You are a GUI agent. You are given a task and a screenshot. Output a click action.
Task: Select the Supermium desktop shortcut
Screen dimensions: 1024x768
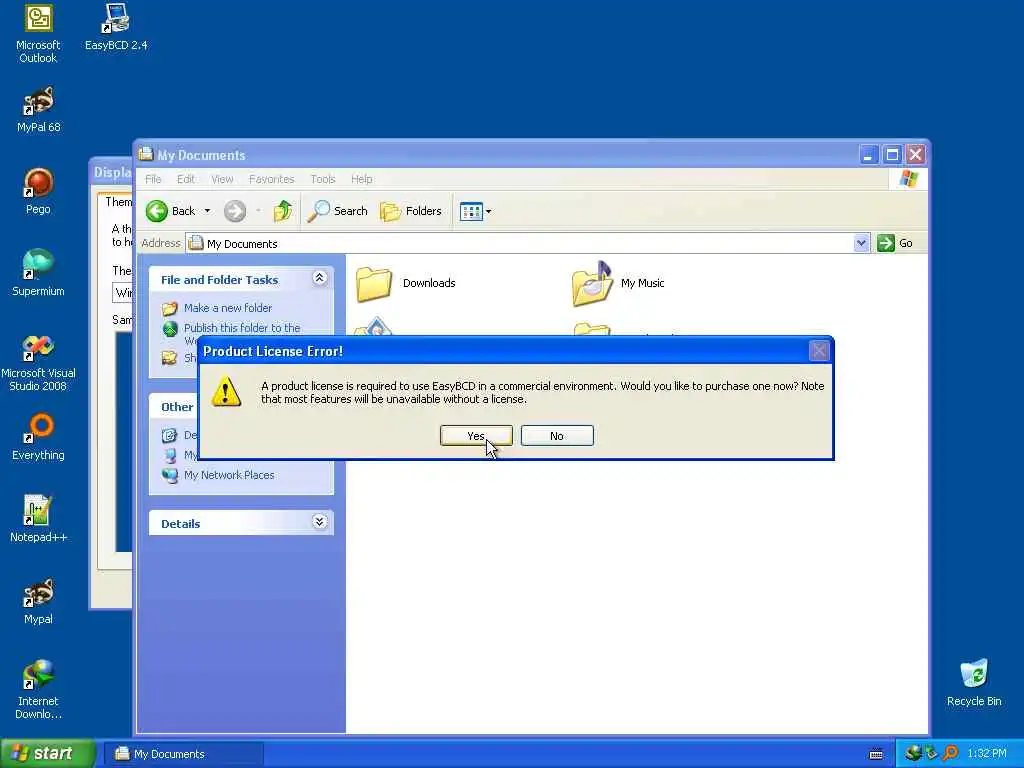[x=38, y=273]
